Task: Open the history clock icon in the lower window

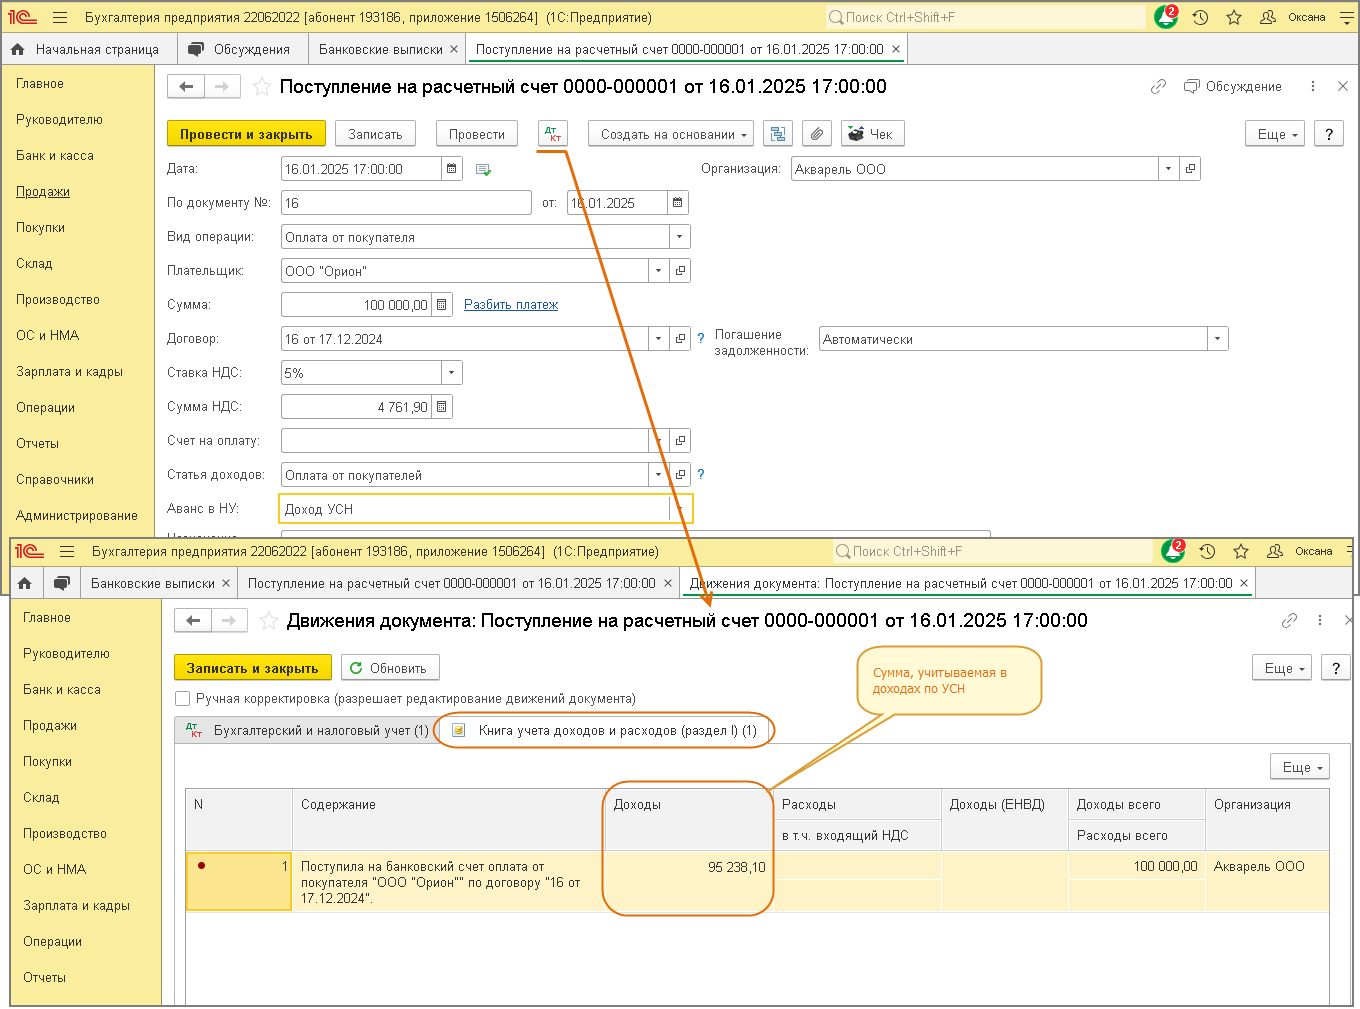Action: [1208, 551]
